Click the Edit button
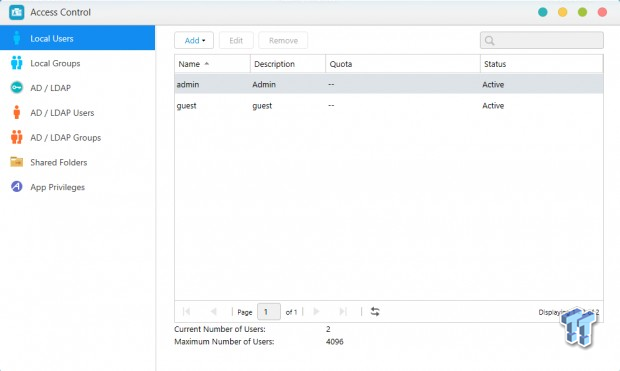 pyautogui.click(x=236, y=40)
